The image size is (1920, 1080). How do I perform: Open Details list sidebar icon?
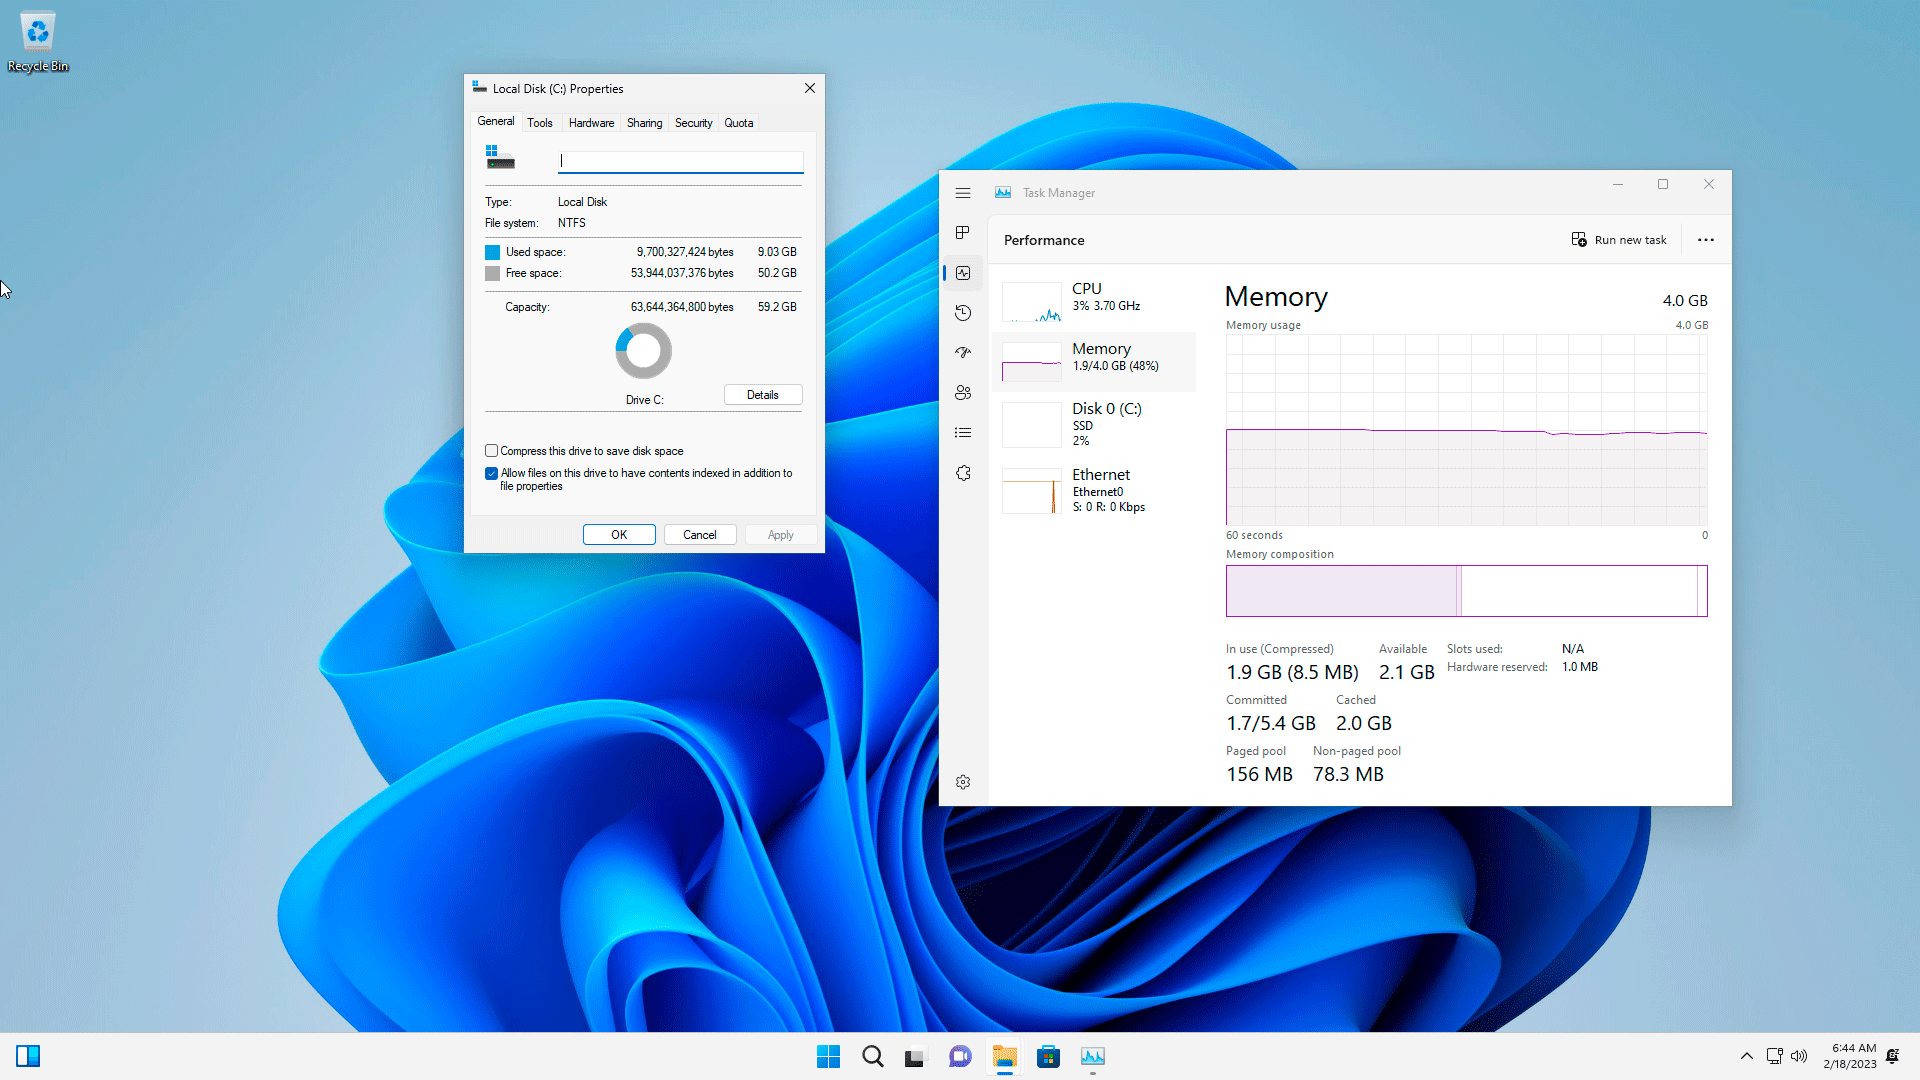coord(962,433)
